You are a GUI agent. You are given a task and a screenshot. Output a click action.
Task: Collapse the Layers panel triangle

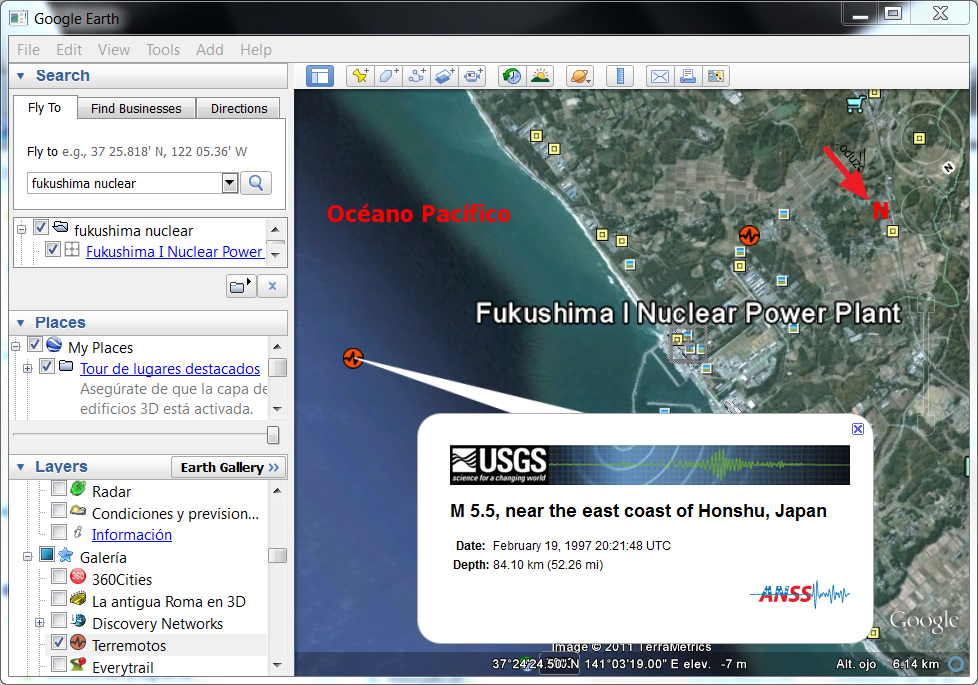coord(21,467)
